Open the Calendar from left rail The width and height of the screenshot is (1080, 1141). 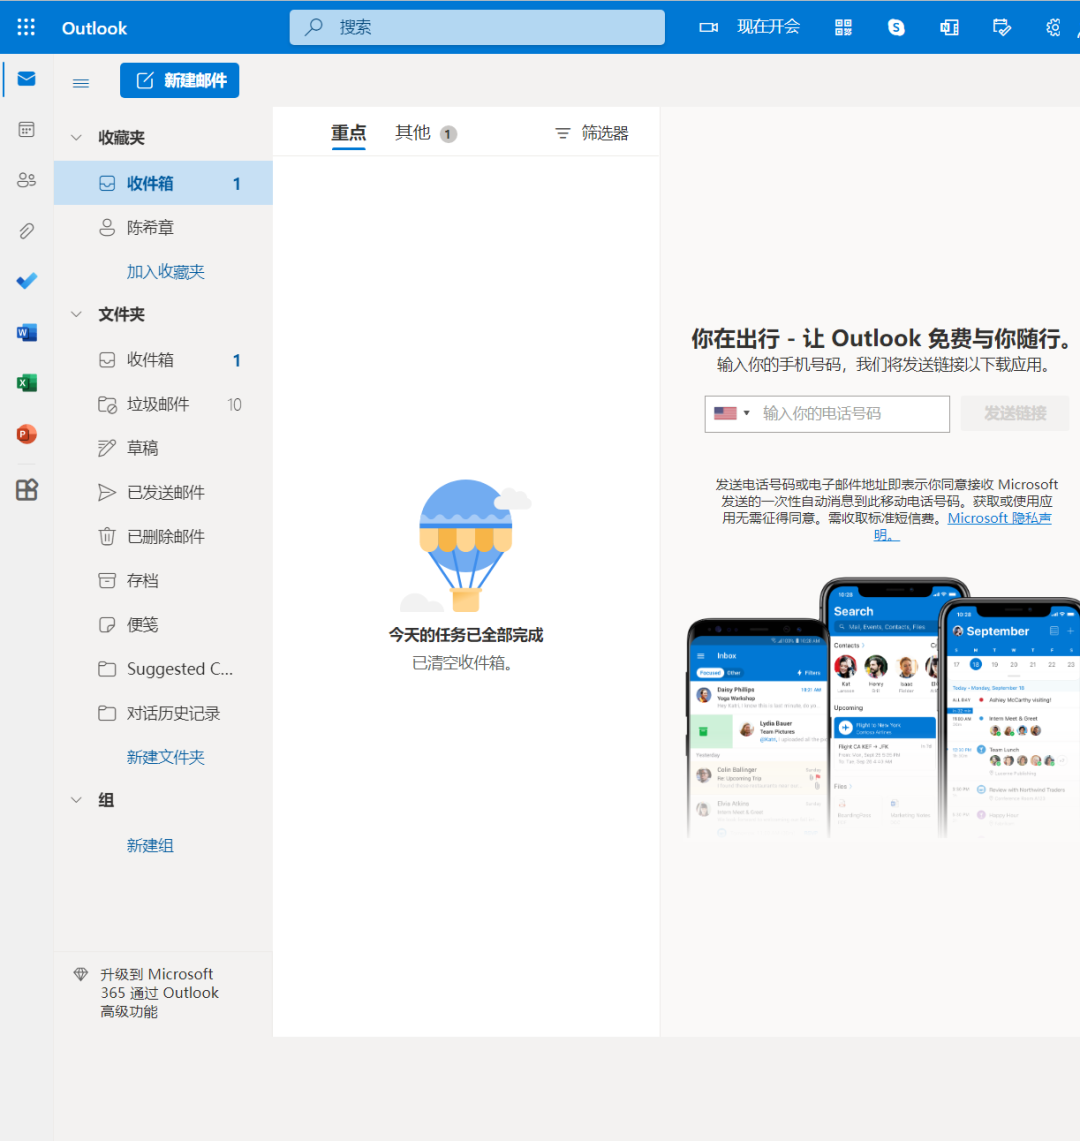(x=27, y=130)
